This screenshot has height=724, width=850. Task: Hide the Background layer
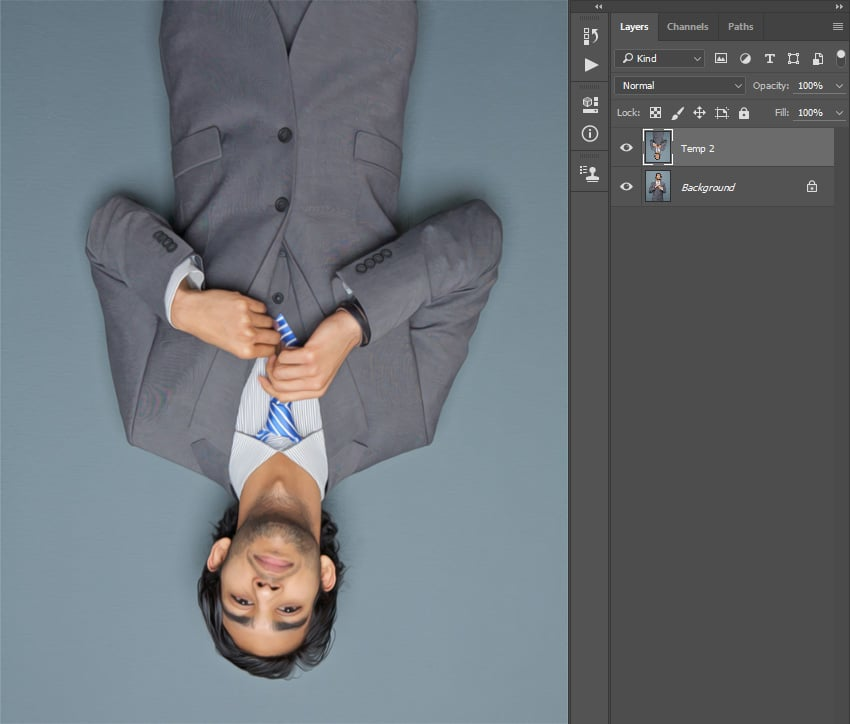tap(626, 186)
